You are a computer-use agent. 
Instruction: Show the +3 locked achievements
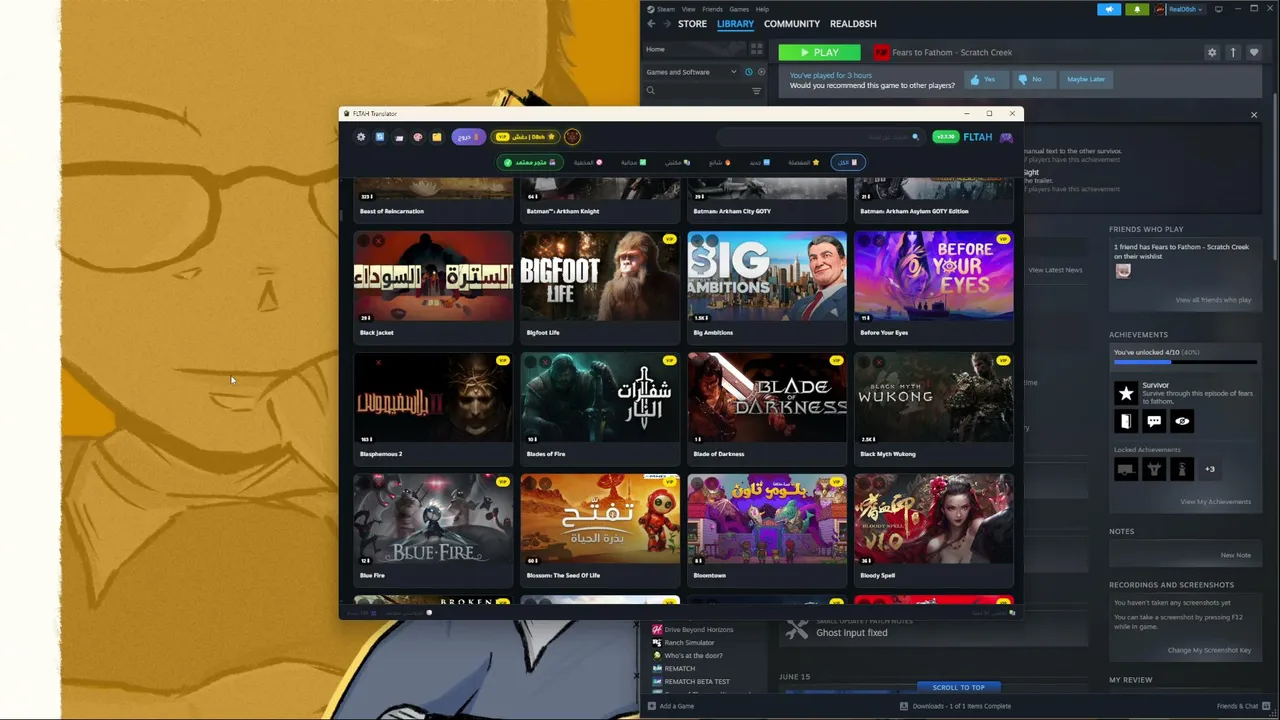(x=1210, y=469)
